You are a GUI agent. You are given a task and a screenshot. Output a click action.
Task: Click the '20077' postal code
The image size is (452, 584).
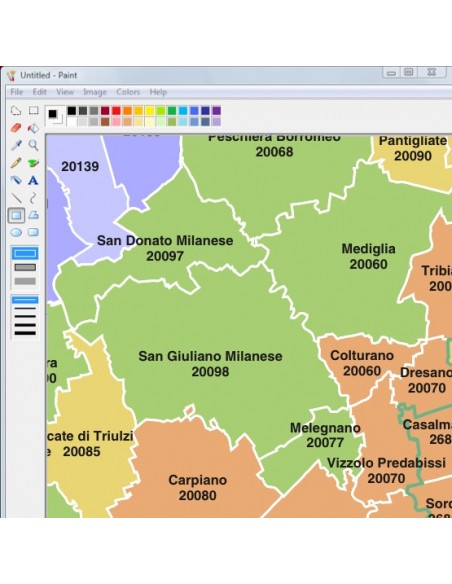point(325,443)
